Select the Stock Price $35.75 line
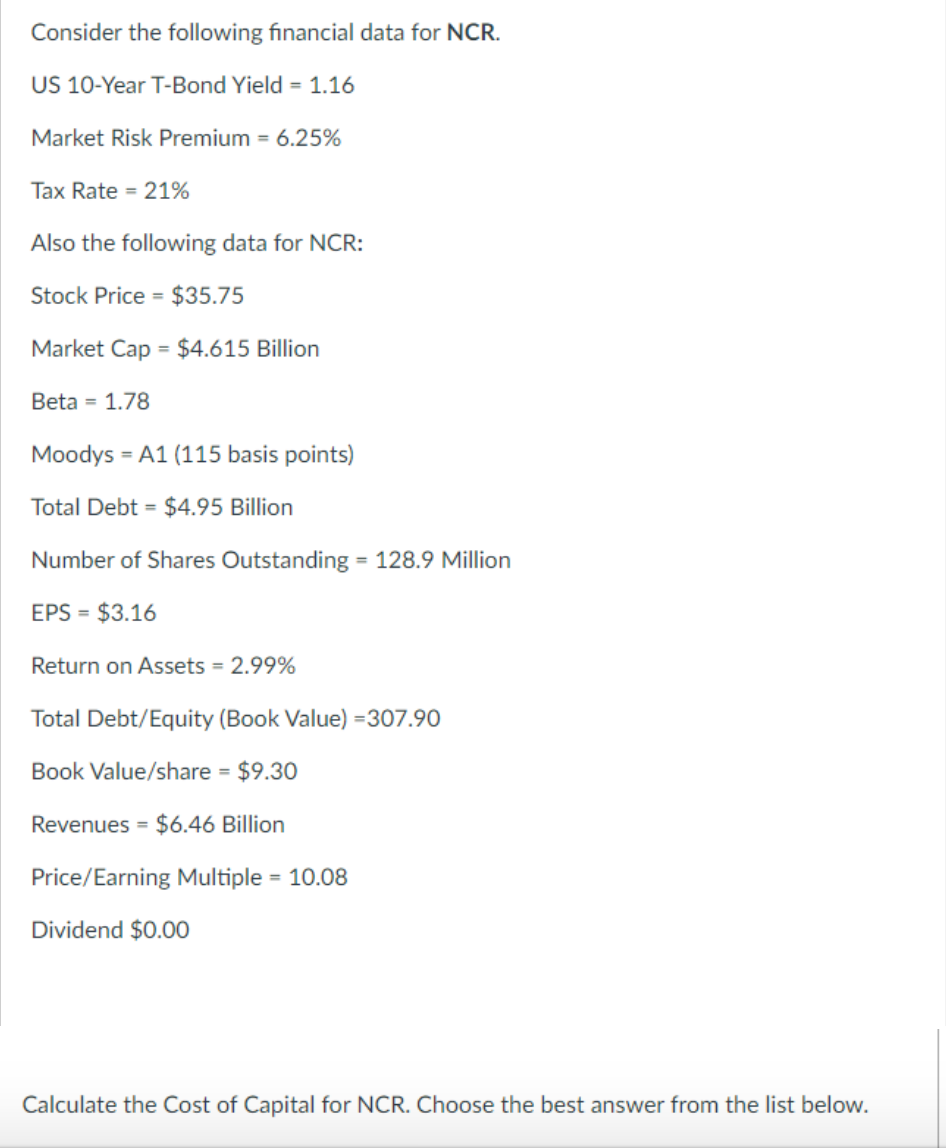Screen dimensions: 946x1148 [x=138, y=296]
